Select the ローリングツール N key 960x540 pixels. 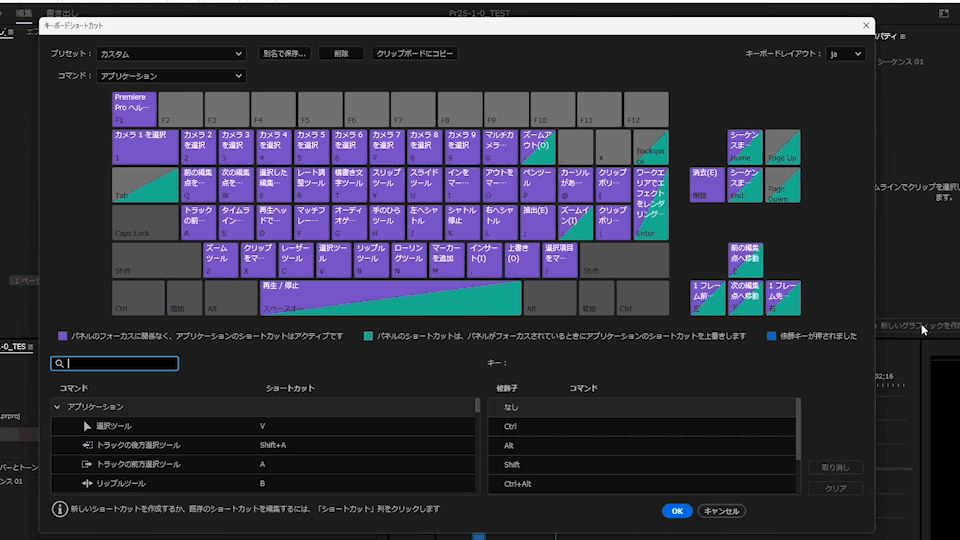(x=409, y=260)
